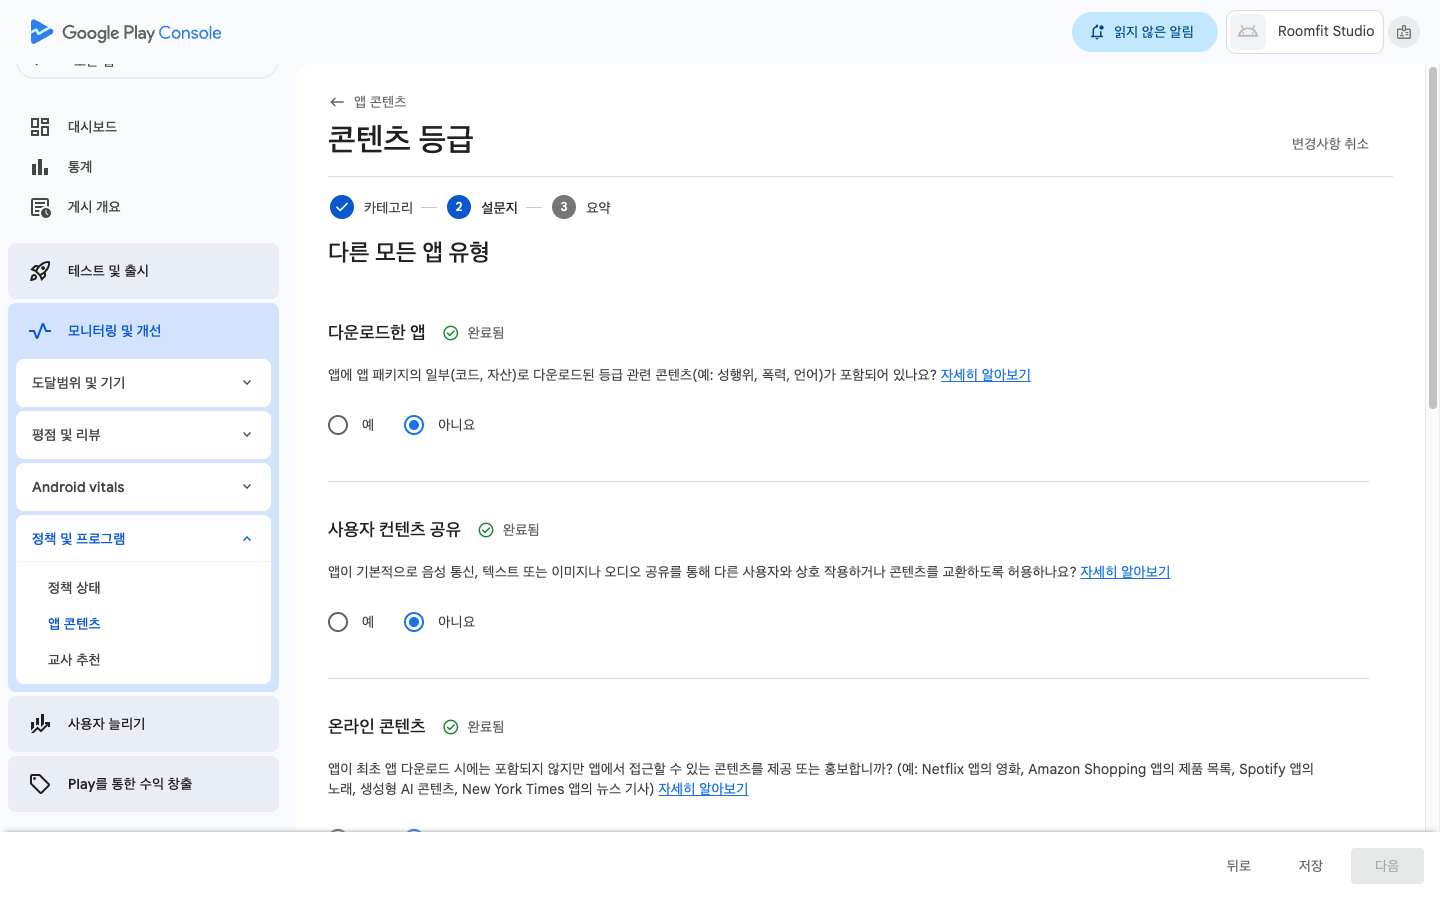The width and height of the screenshot is (1440, 900).
Task: Click the rocket icon for 테스트 및 출시
Action: (x=40, y=271)
